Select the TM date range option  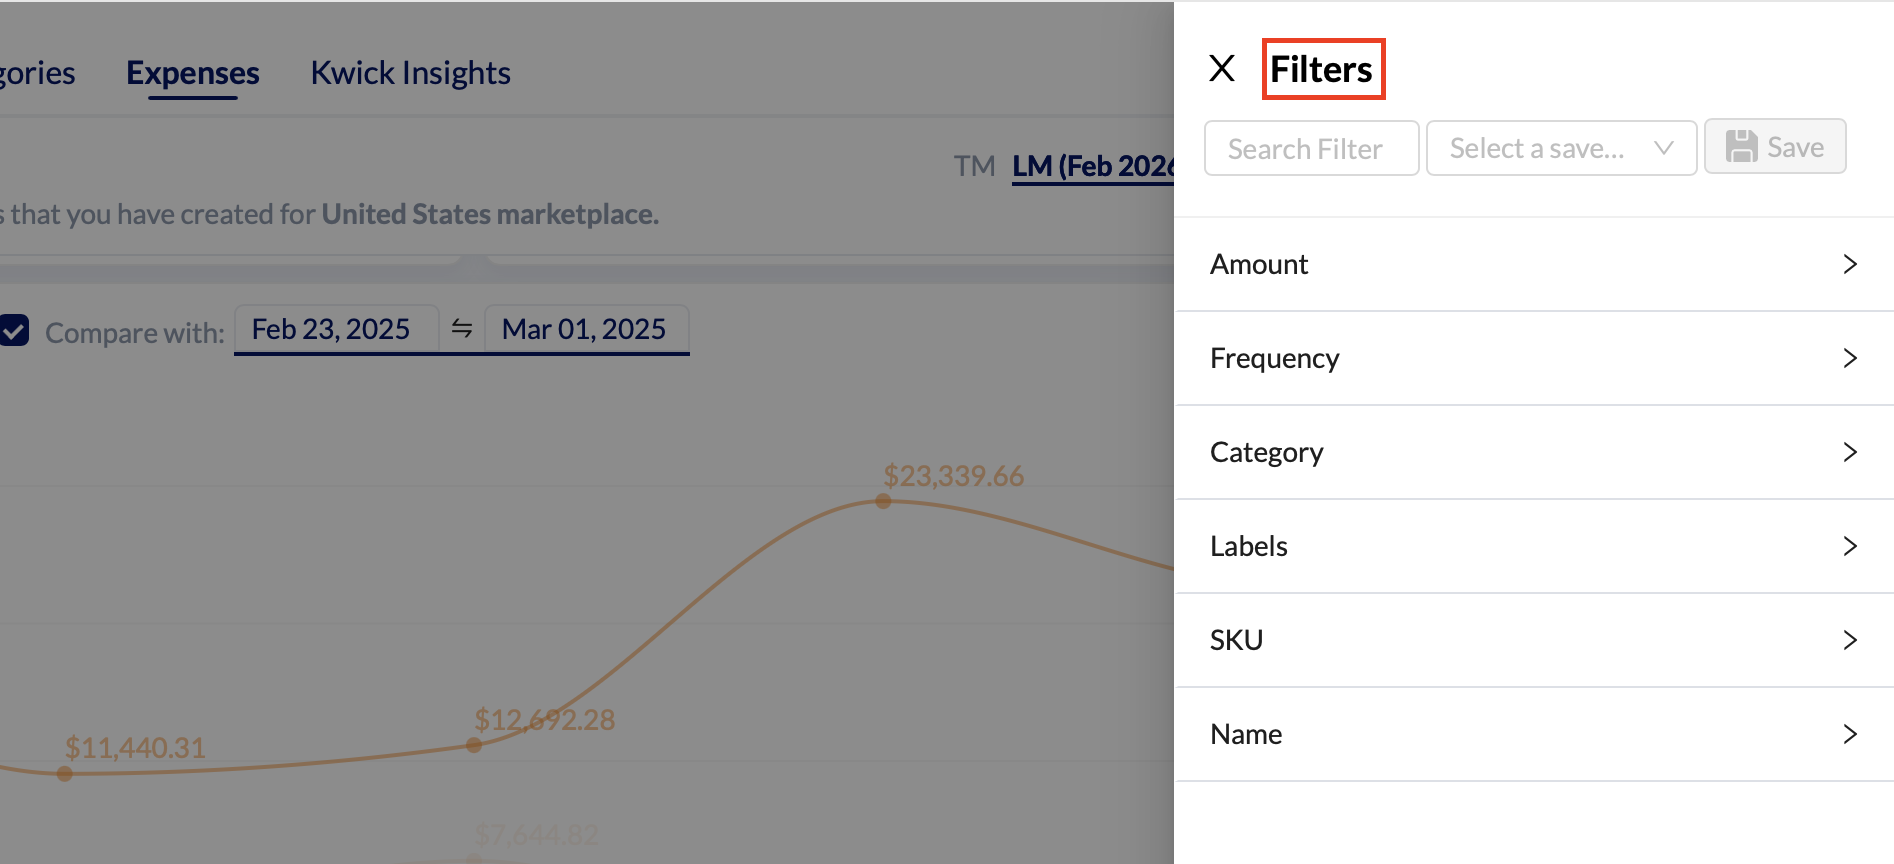pos(974,166)
